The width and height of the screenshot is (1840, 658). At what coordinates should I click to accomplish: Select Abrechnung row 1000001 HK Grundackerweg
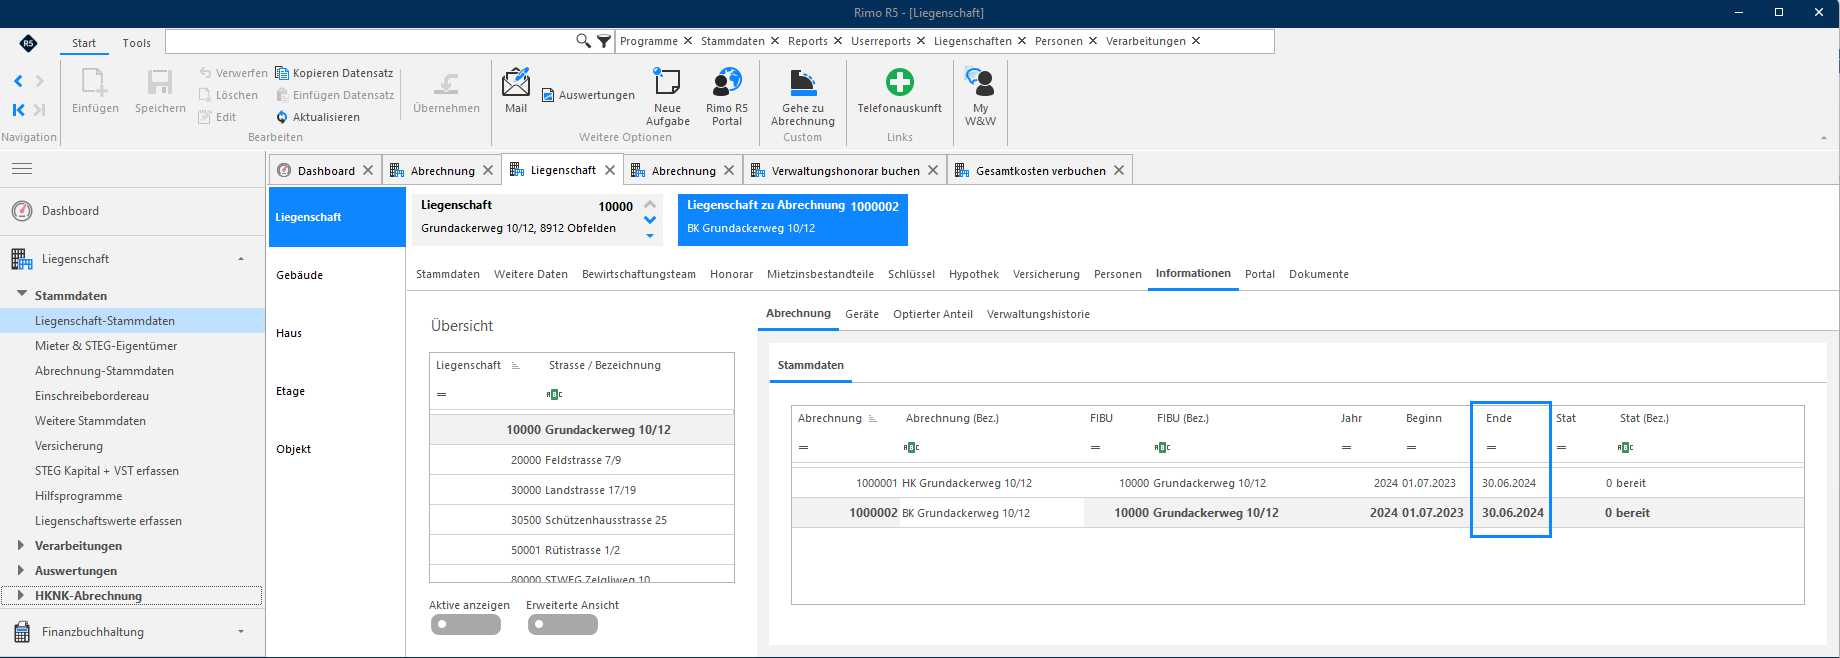pos(1298,483)
